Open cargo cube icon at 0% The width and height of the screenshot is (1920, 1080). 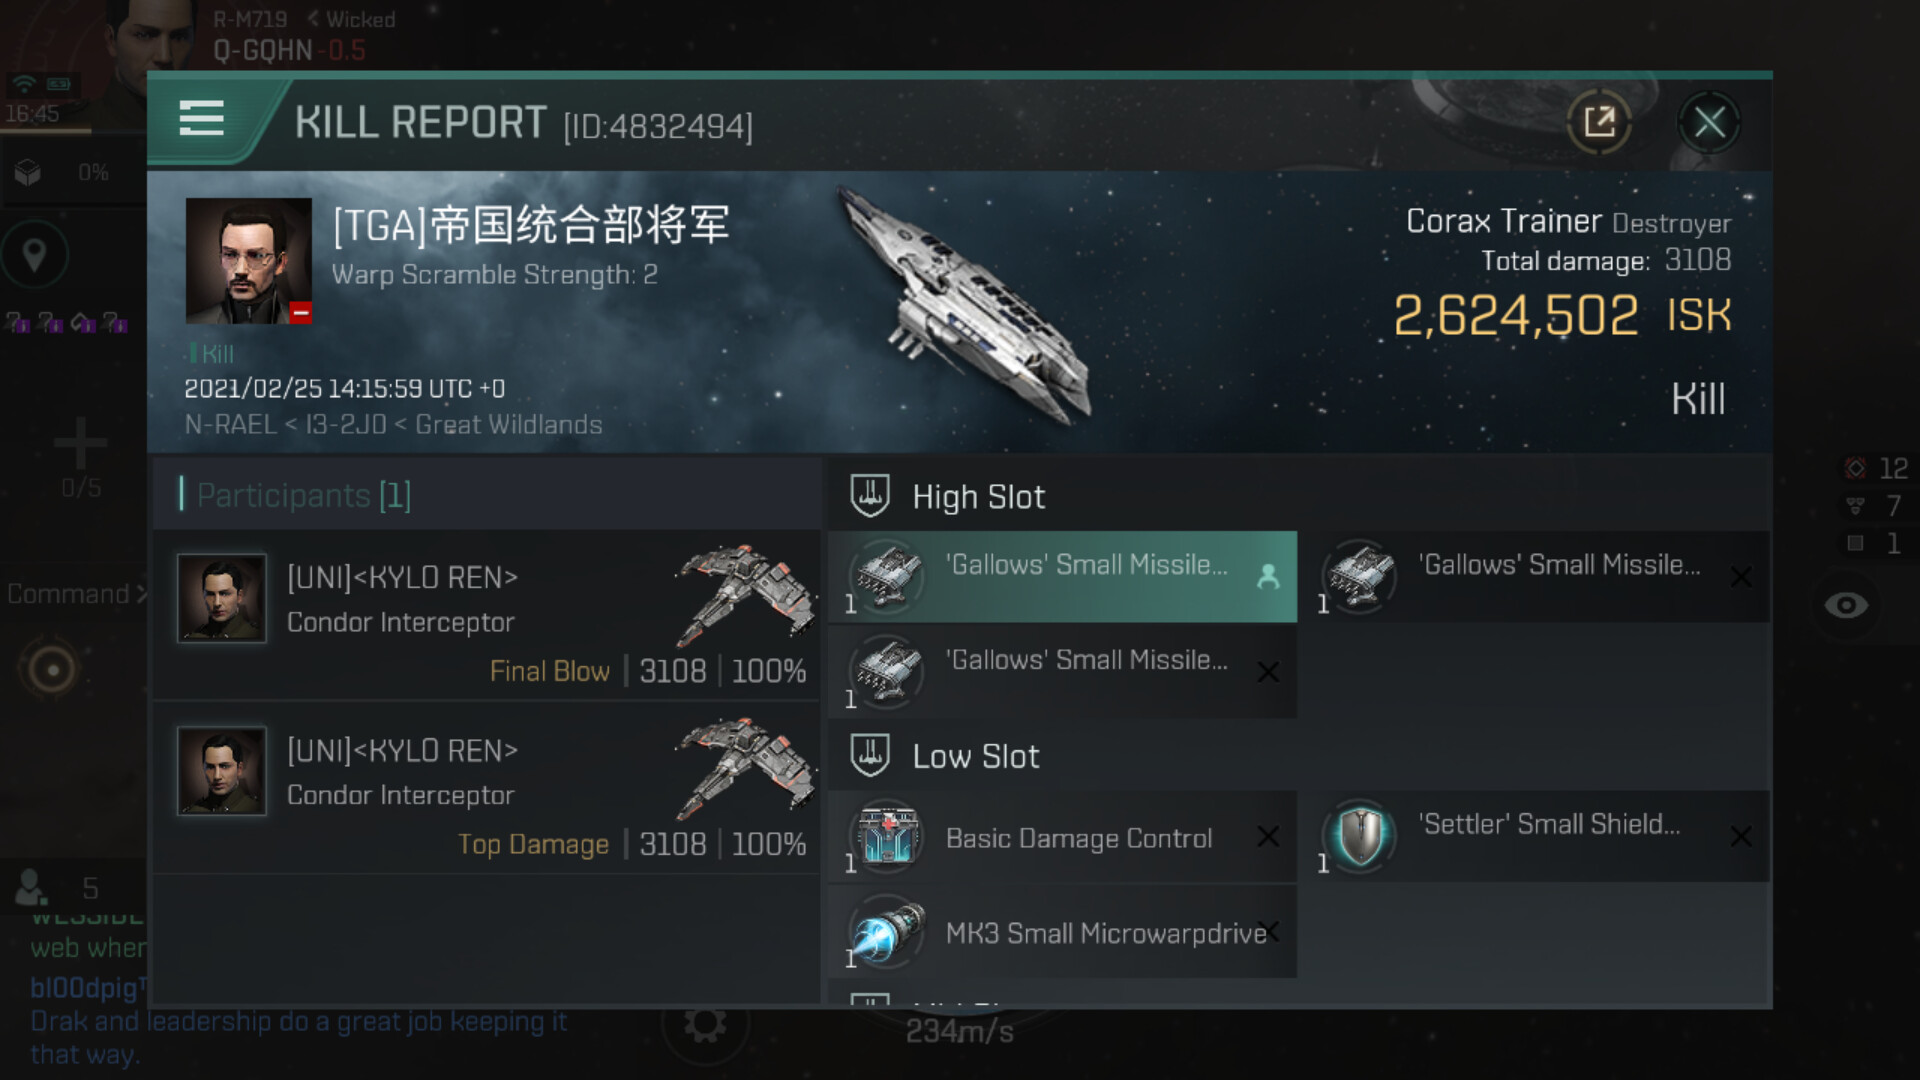click(28, 173)
